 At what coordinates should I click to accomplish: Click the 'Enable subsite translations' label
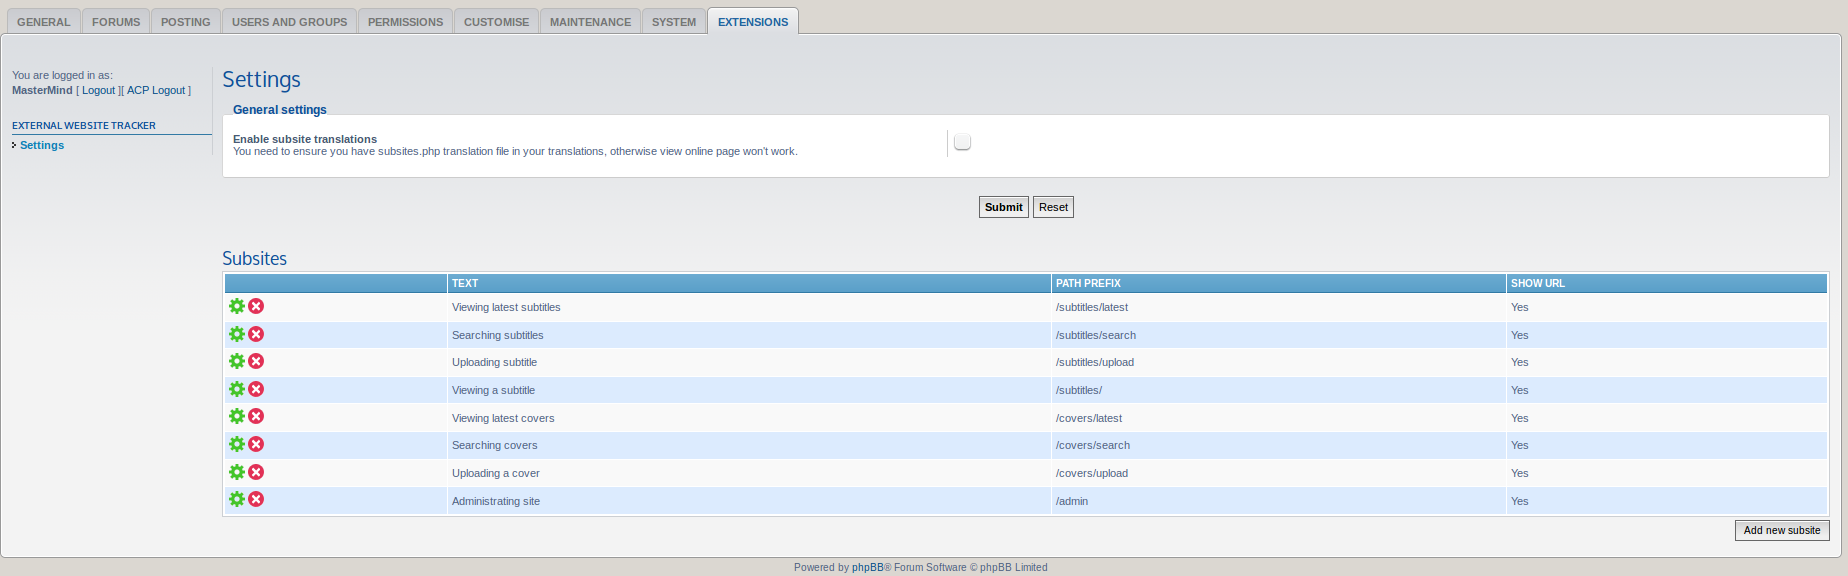click(305, 139)
